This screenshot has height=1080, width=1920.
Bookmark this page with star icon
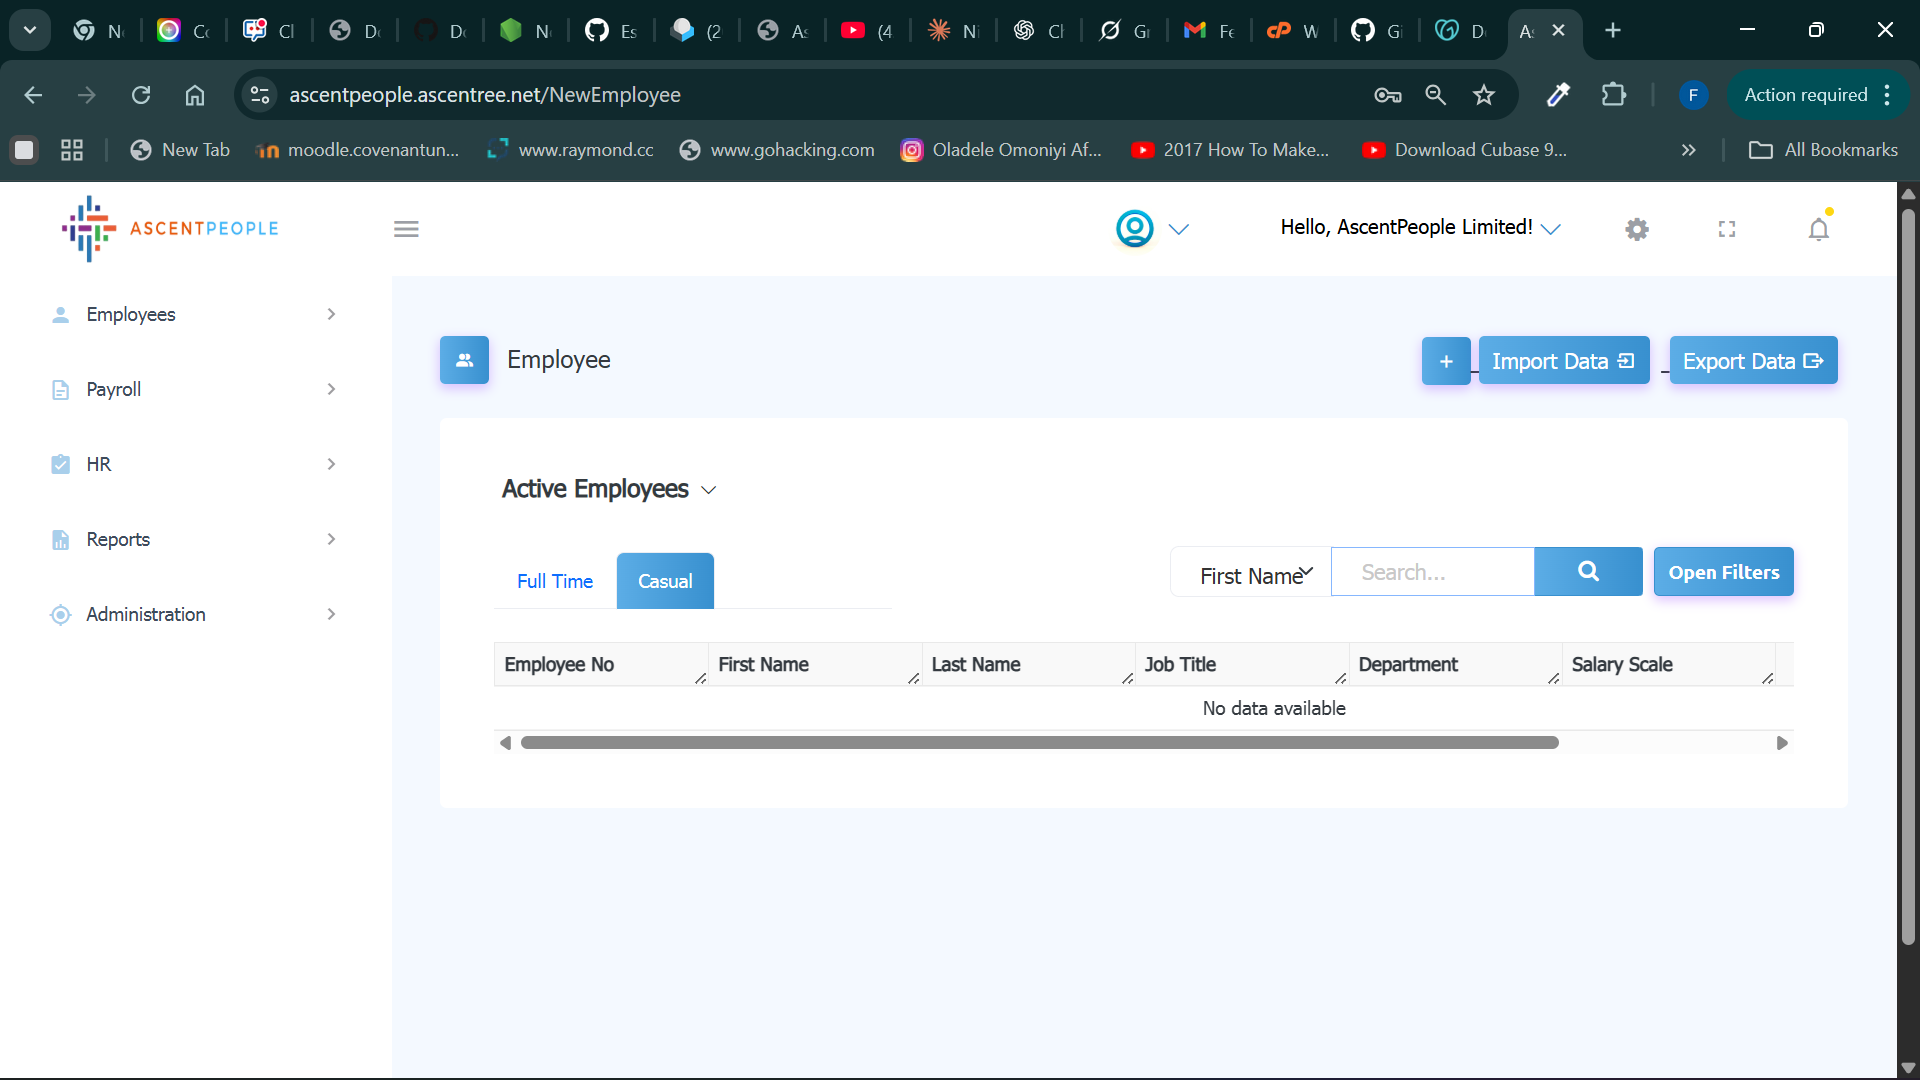tap(1484, 95)
